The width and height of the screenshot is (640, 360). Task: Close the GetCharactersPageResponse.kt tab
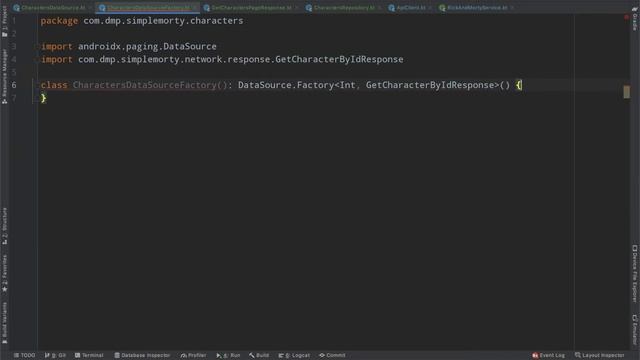(297, 7)
